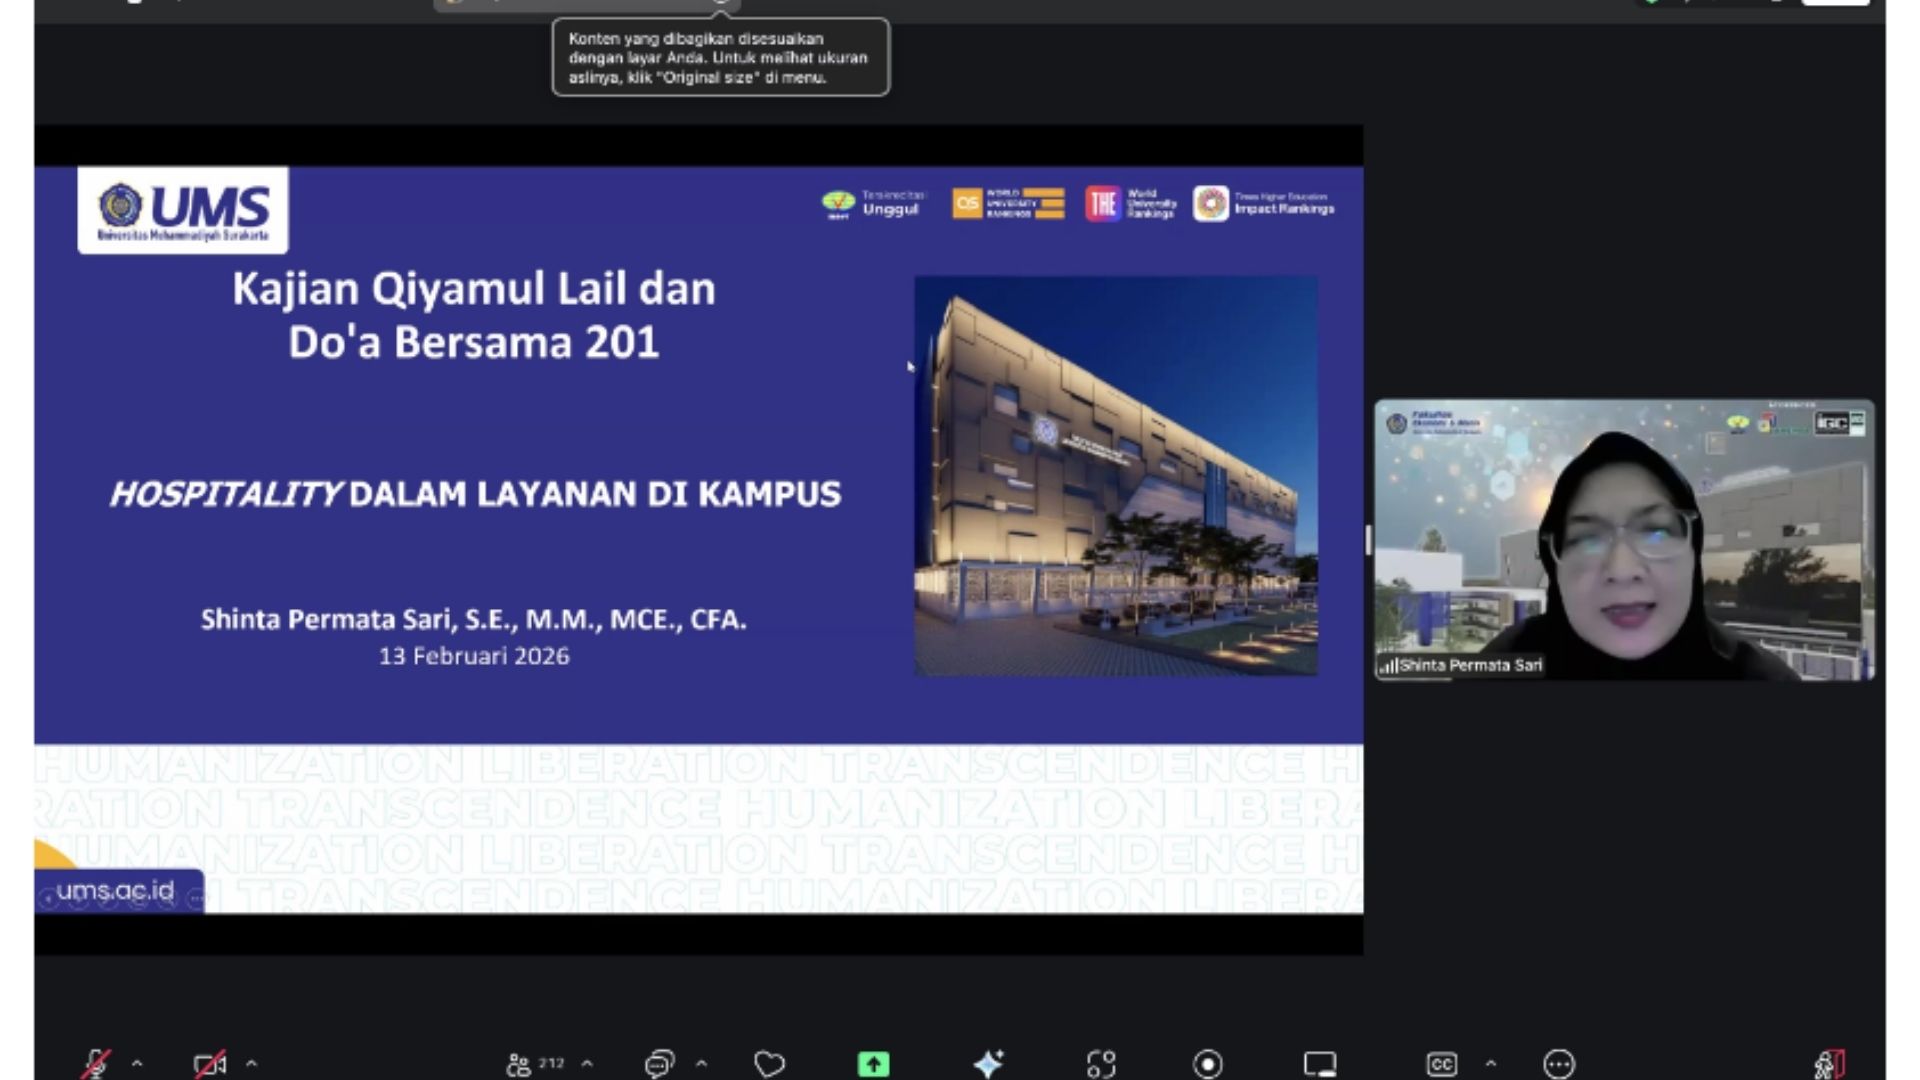Click the divider handle beside speaker video

click(1368, 540)
